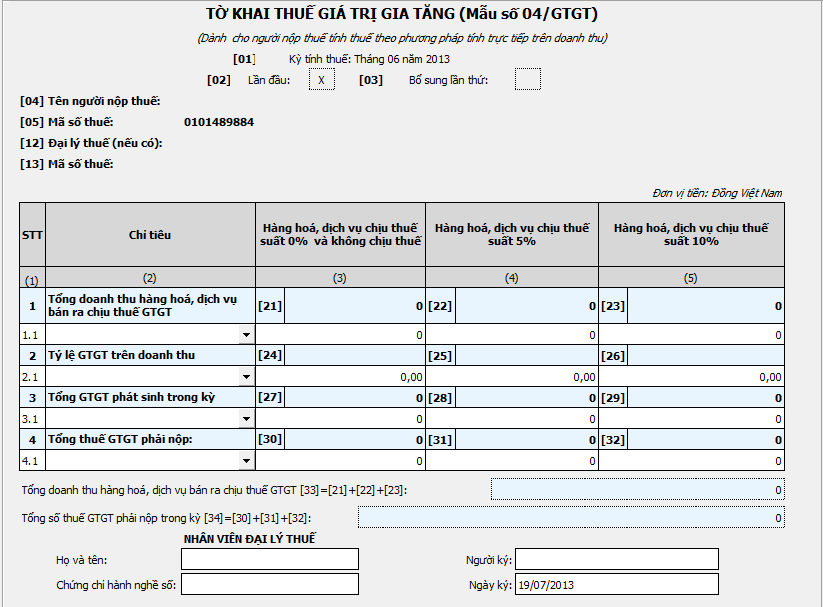Screen dimensions: 823x607
Task: Select row 2.1 ratio cell under 5% column
Action: (x=512, y=376)
